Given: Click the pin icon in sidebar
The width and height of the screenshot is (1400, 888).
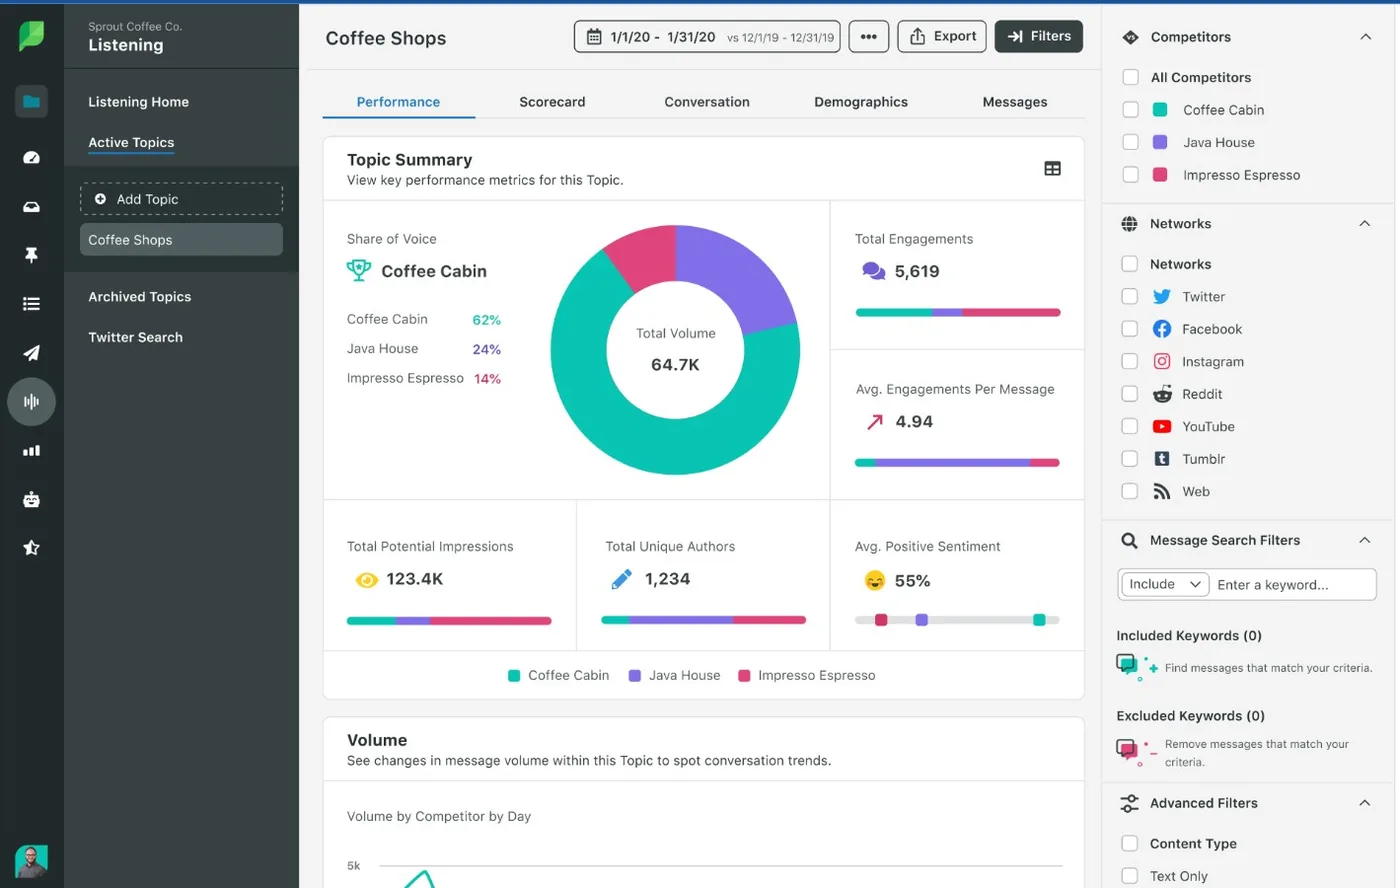Looking at the screenshot, I should pyautogui.click(x=31, y=255).
